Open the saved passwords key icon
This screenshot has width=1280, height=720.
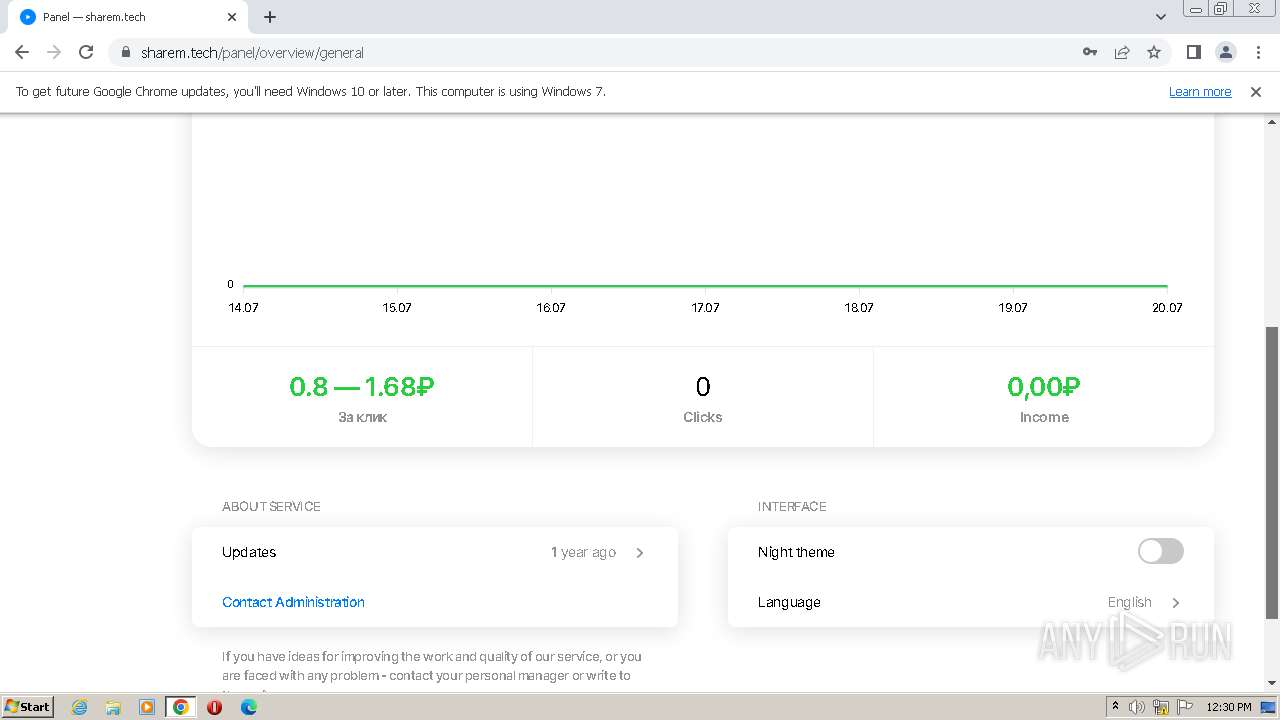[1090, 52]
